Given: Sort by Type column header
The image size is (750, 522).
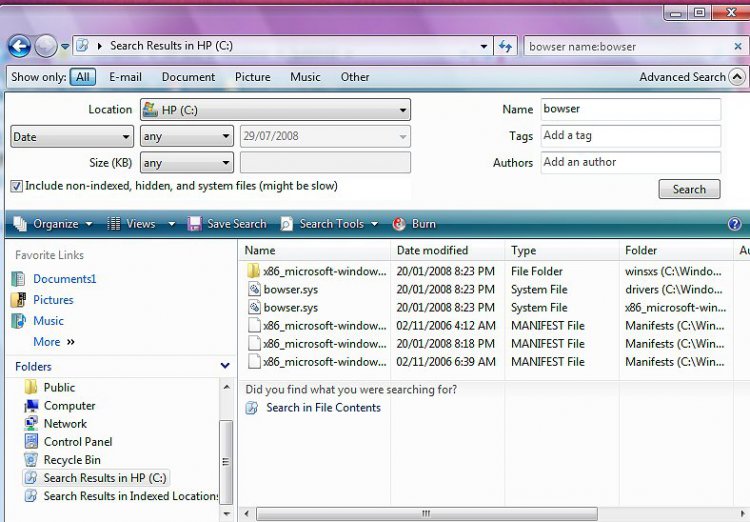Looking at the screenshot, I should coord(562,251).
